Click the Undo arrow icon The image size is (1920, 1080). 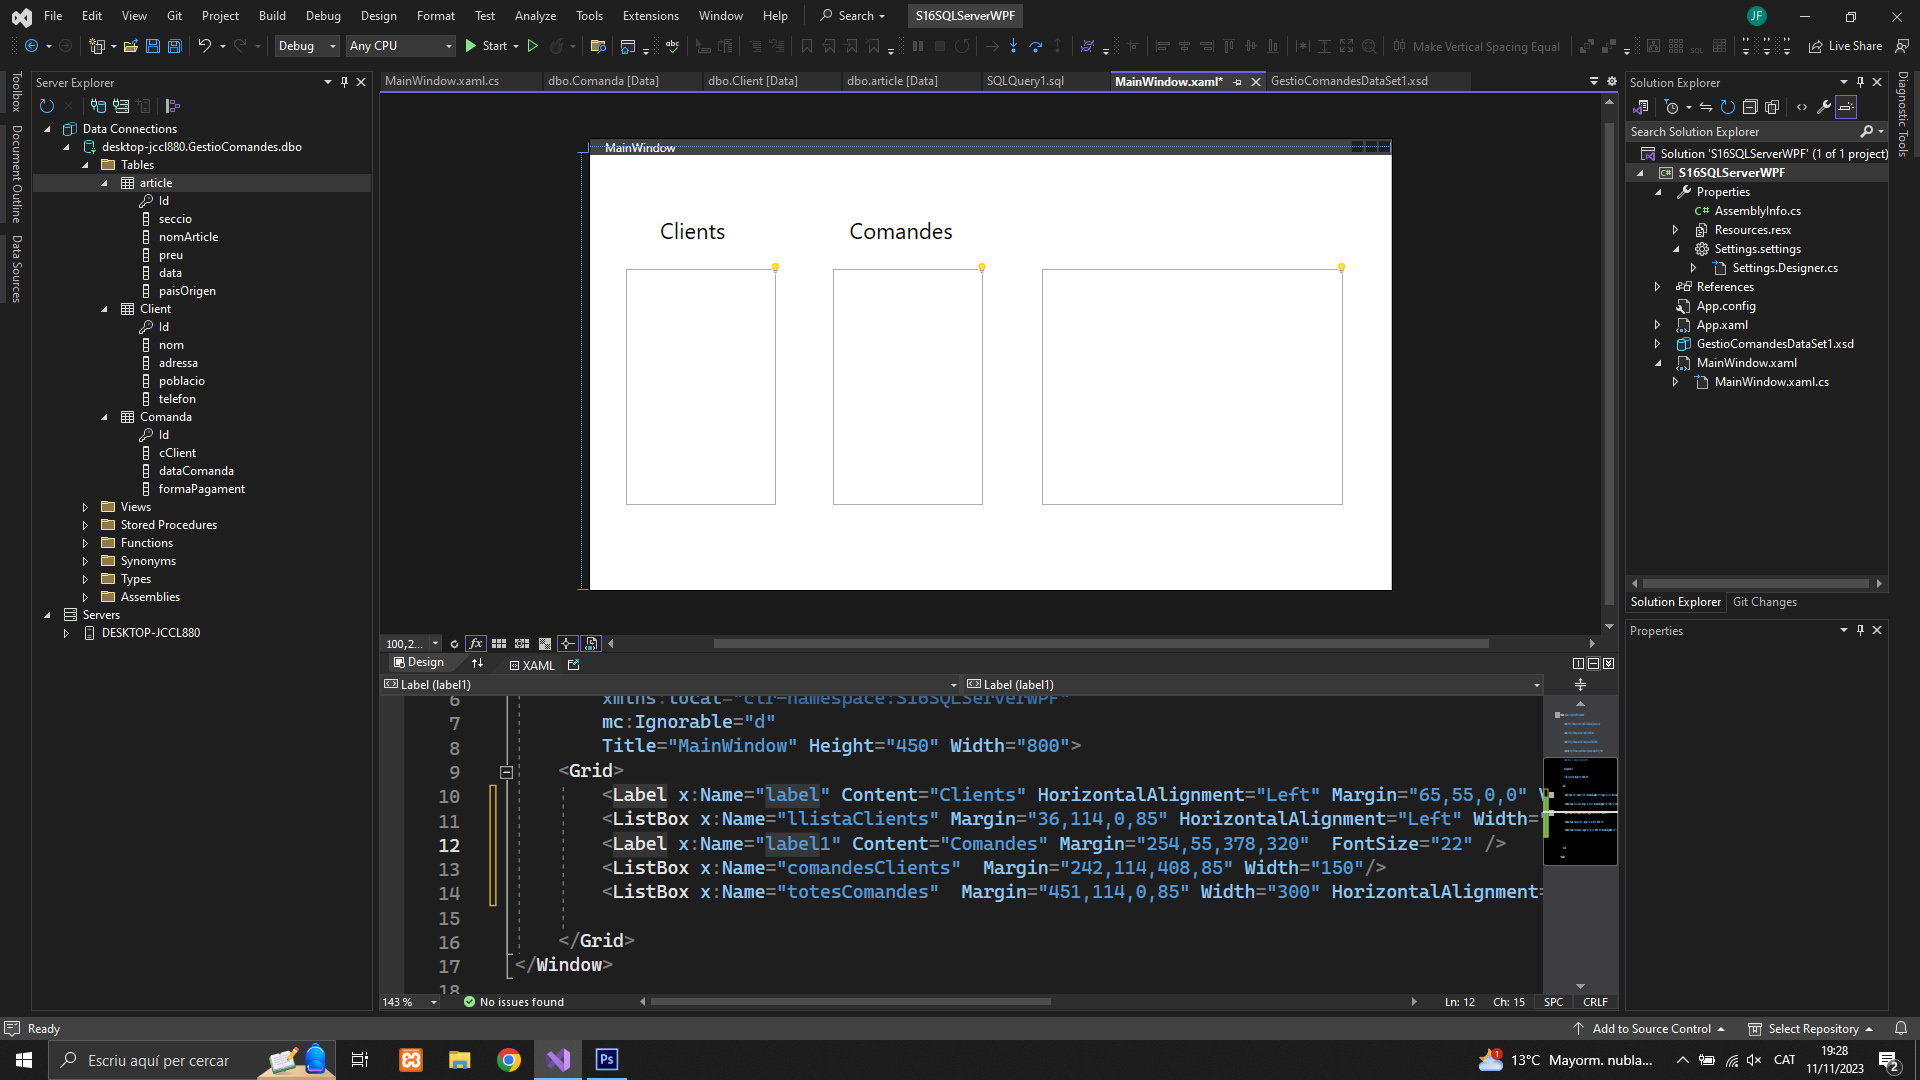204,46
